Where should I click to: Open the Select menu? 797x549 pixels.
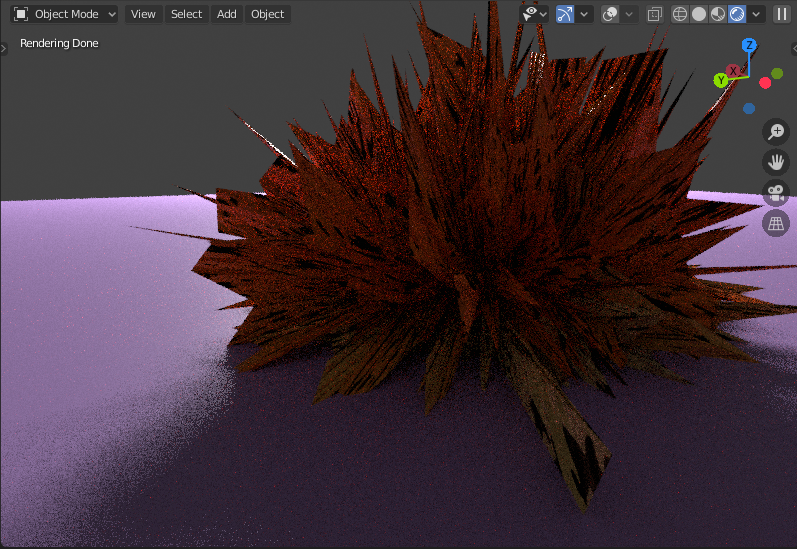186,14
